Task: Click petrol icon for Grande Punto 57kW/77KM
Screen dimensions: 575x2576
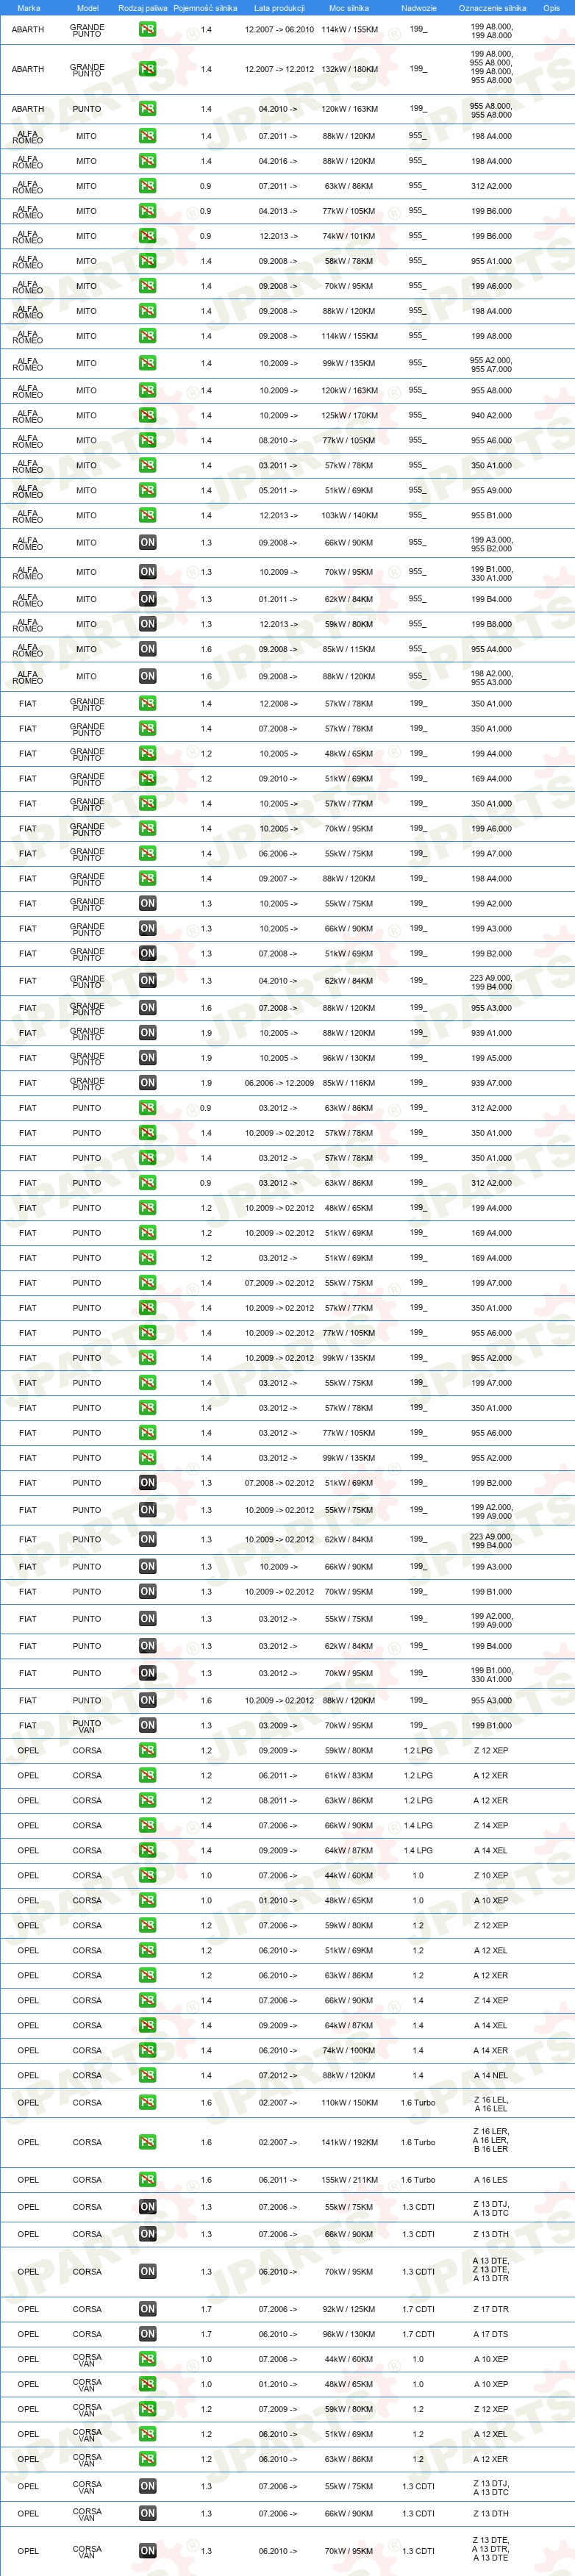Action: click(147, 803)
